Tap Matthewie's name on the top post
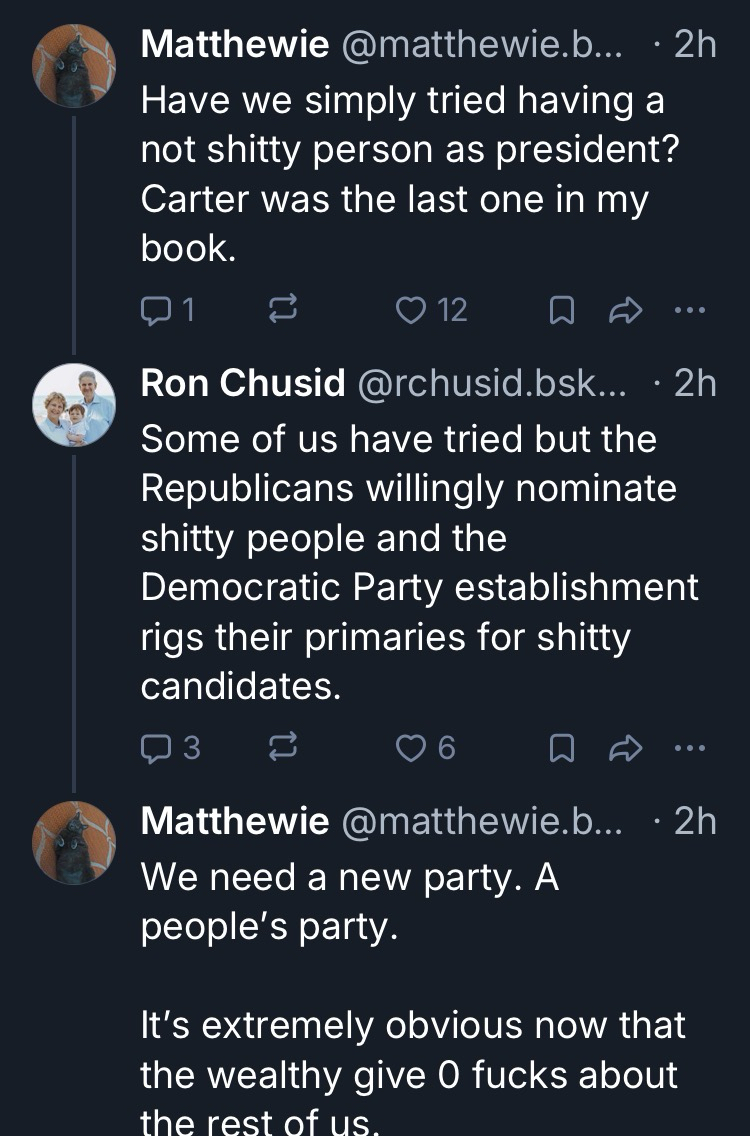The width and height of the screenshot is (750, 1136). coord(235,45)
